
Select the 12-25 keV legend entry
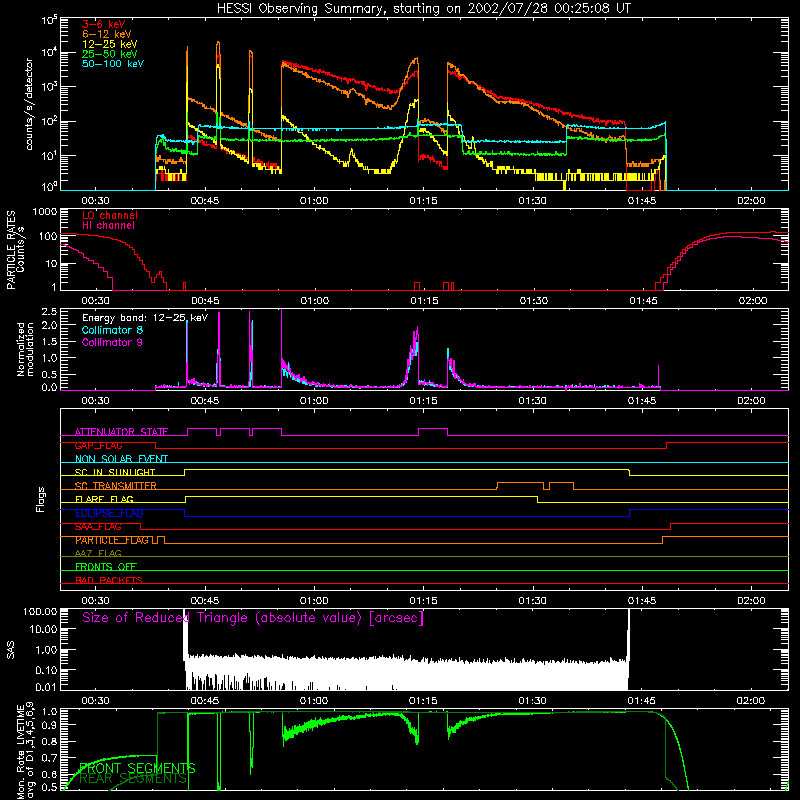[110, 44]
